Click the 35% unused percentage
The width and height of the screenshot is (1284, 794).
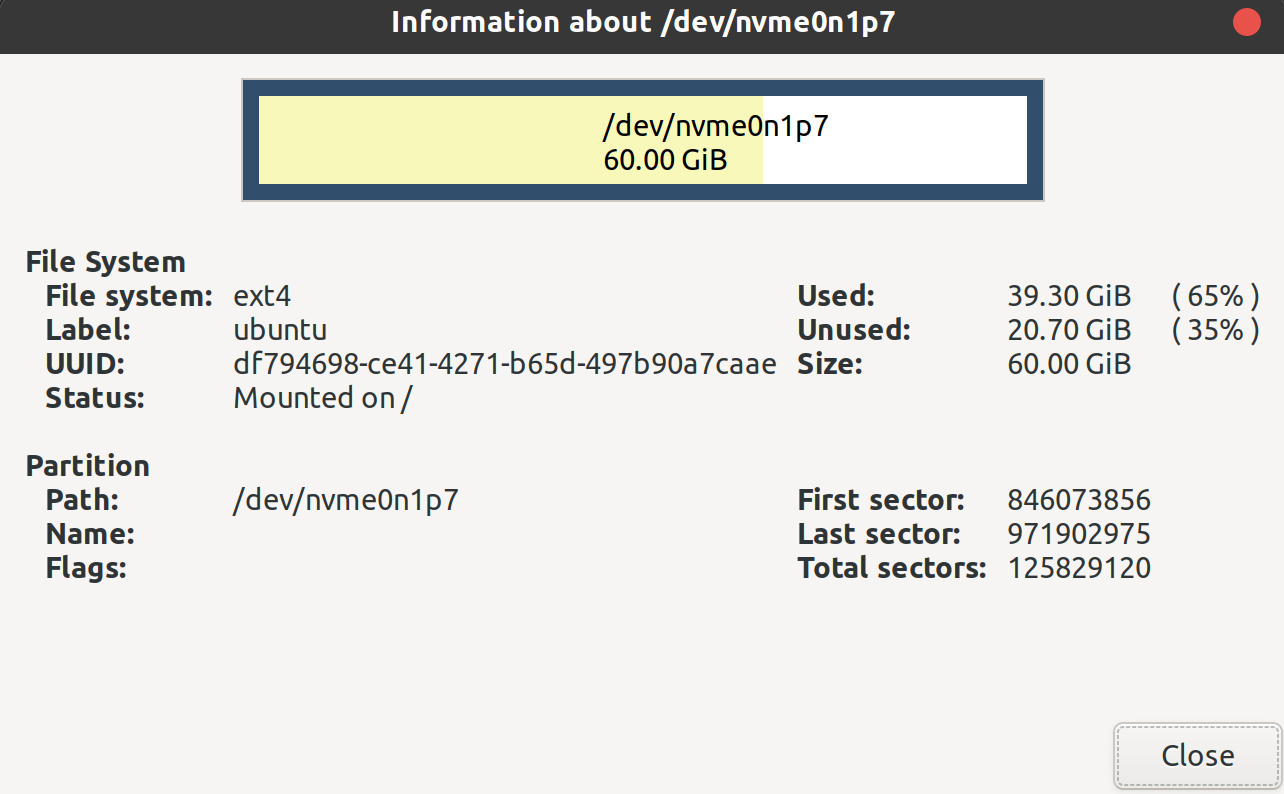coord(1215,330)
